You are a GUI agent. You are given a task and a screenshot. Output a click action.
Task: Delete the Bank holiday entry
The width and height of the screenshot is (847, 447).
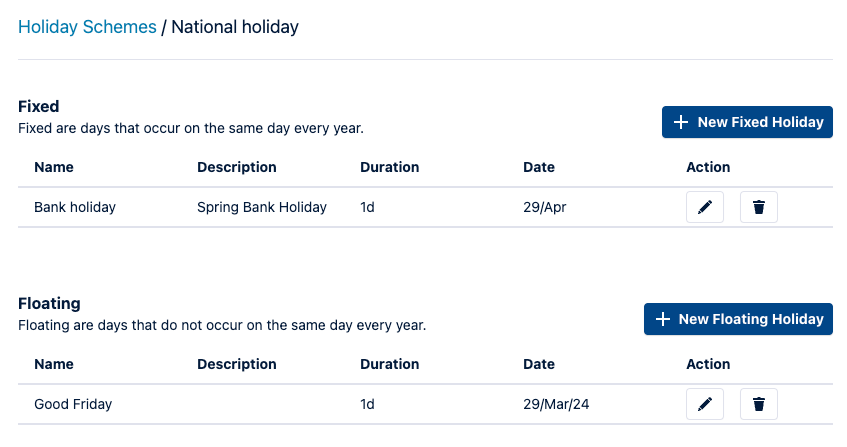tap(759, 207)
